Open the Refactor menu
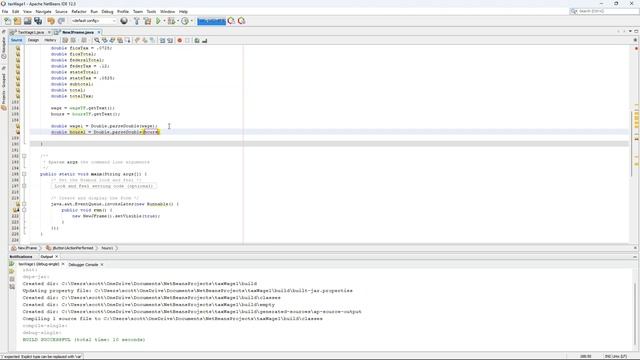The width and height of the screenshot is (640, 360). pos(79,11)
